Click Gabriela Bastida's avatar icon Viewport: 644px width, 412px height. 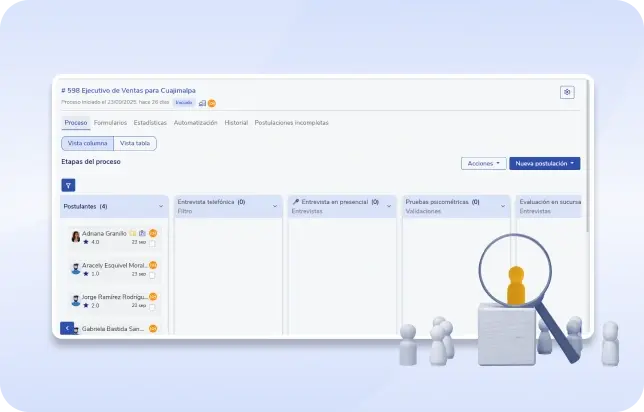point(76,328)
